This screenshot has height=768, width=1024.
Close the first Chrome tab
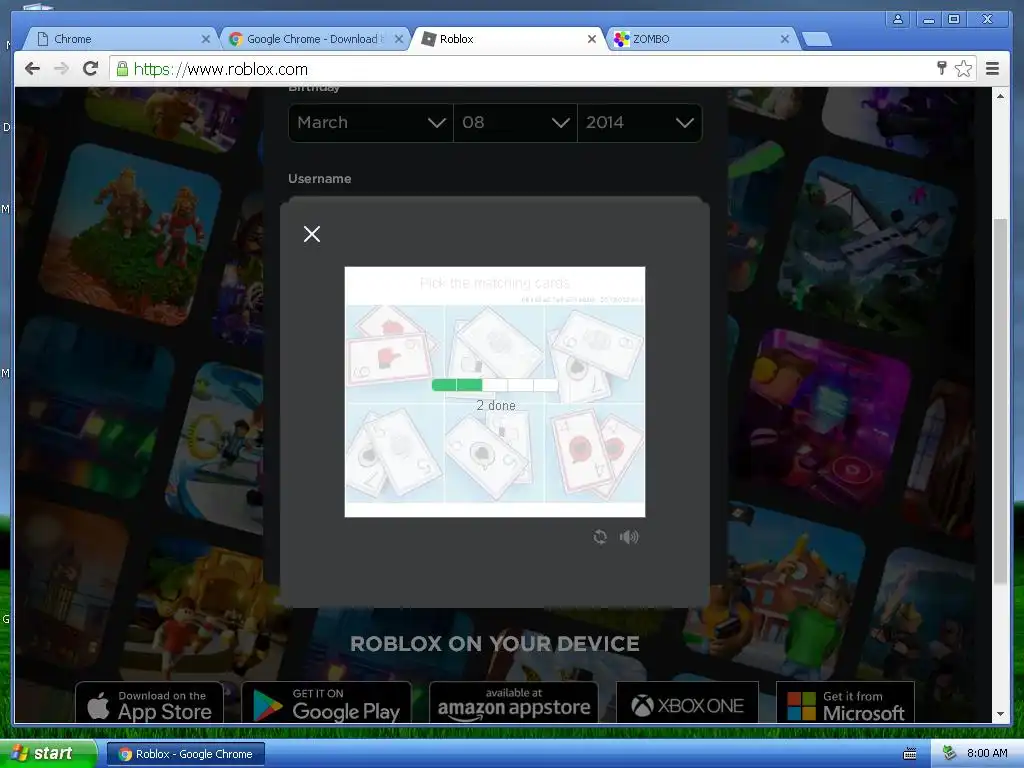coord(206,39)
